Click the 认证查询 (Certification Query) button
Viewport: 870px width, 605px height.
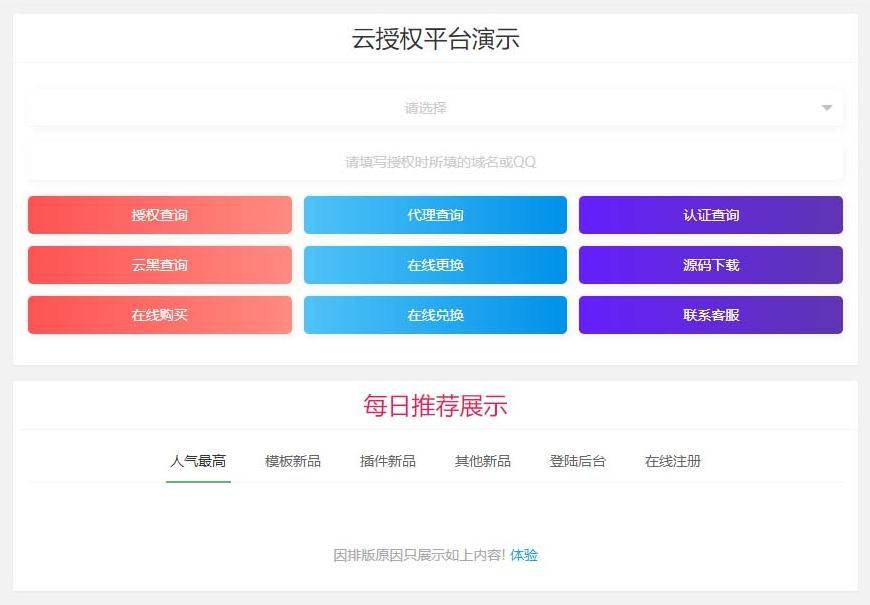pos(710,214)
